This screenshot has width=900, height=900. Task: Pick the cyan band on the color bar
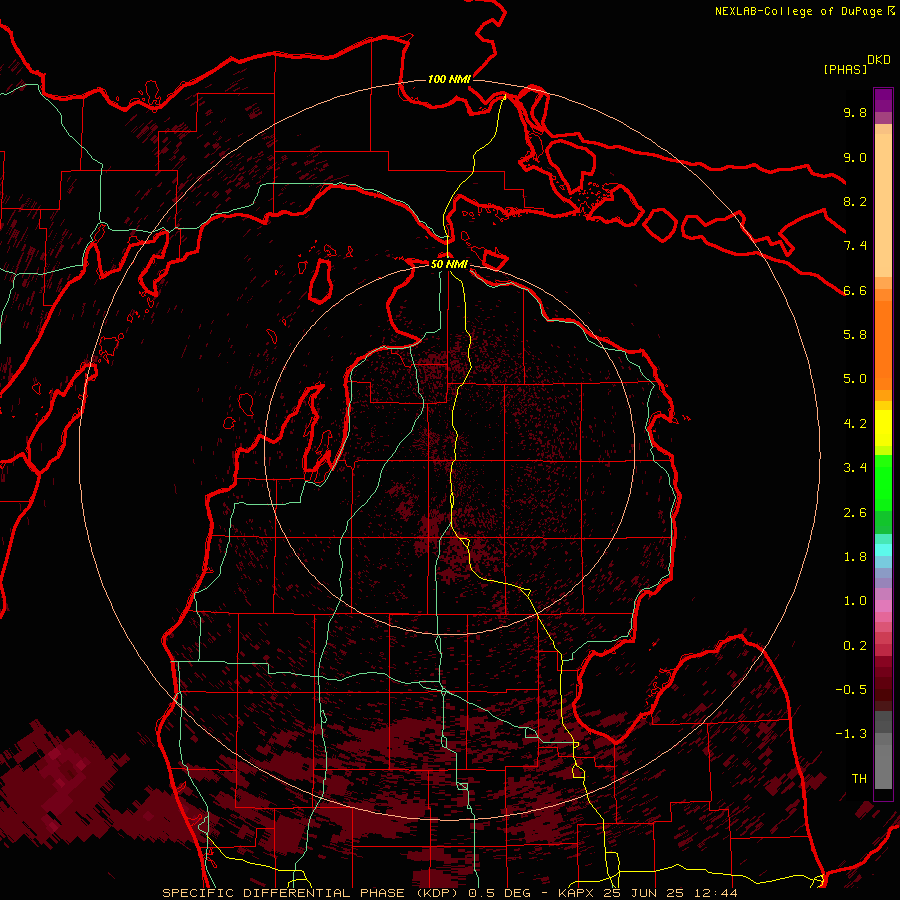(883, 550)
